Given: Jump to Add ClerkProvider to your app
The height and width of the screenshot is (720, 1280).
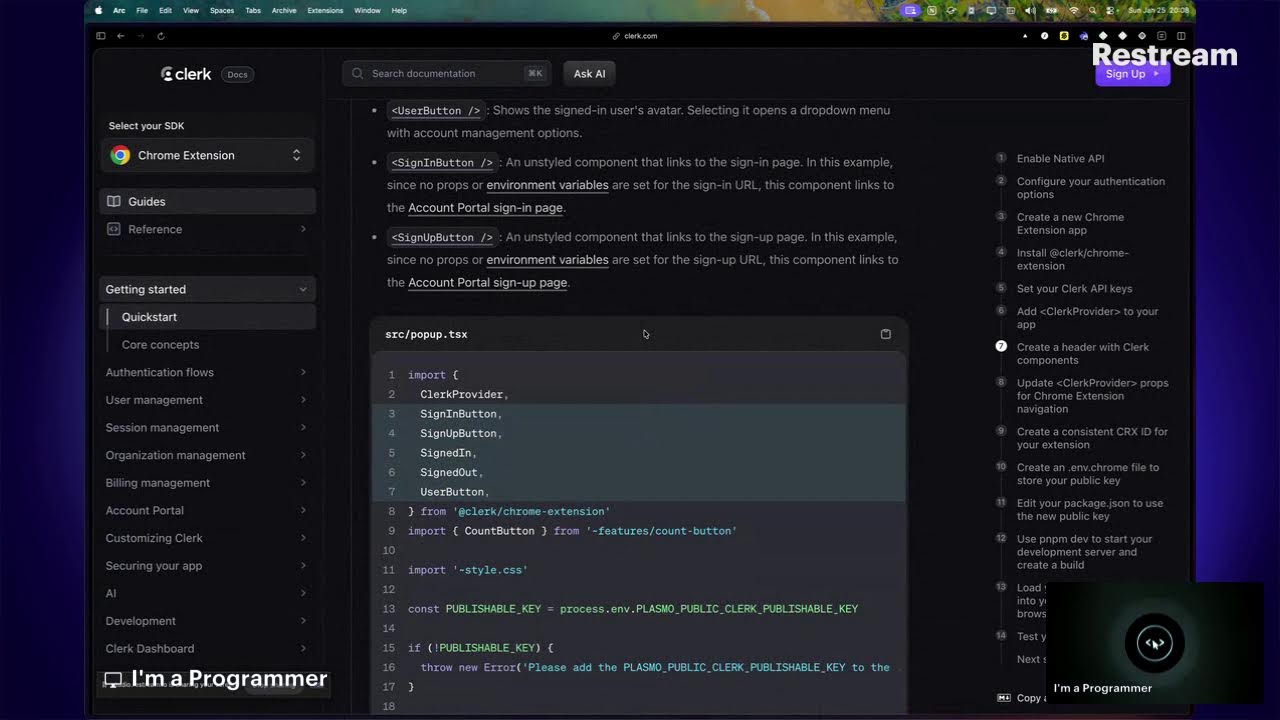Looking at the screenshot, I should click(1087, 318).
